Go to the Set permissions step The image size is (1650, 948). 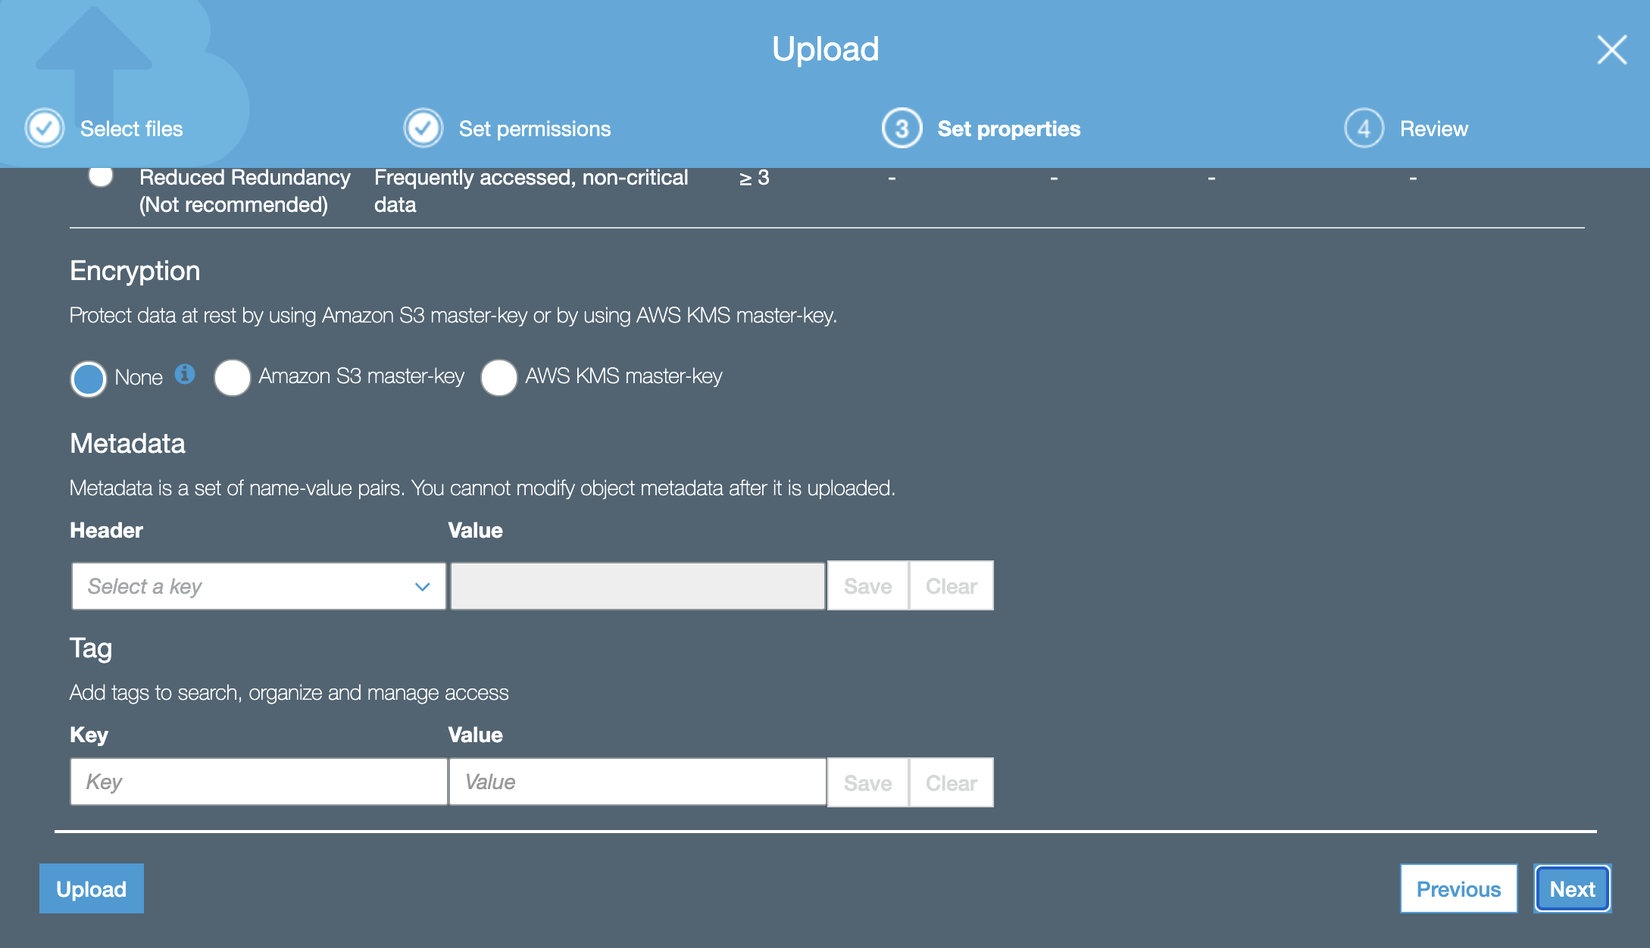coord(534,129)
